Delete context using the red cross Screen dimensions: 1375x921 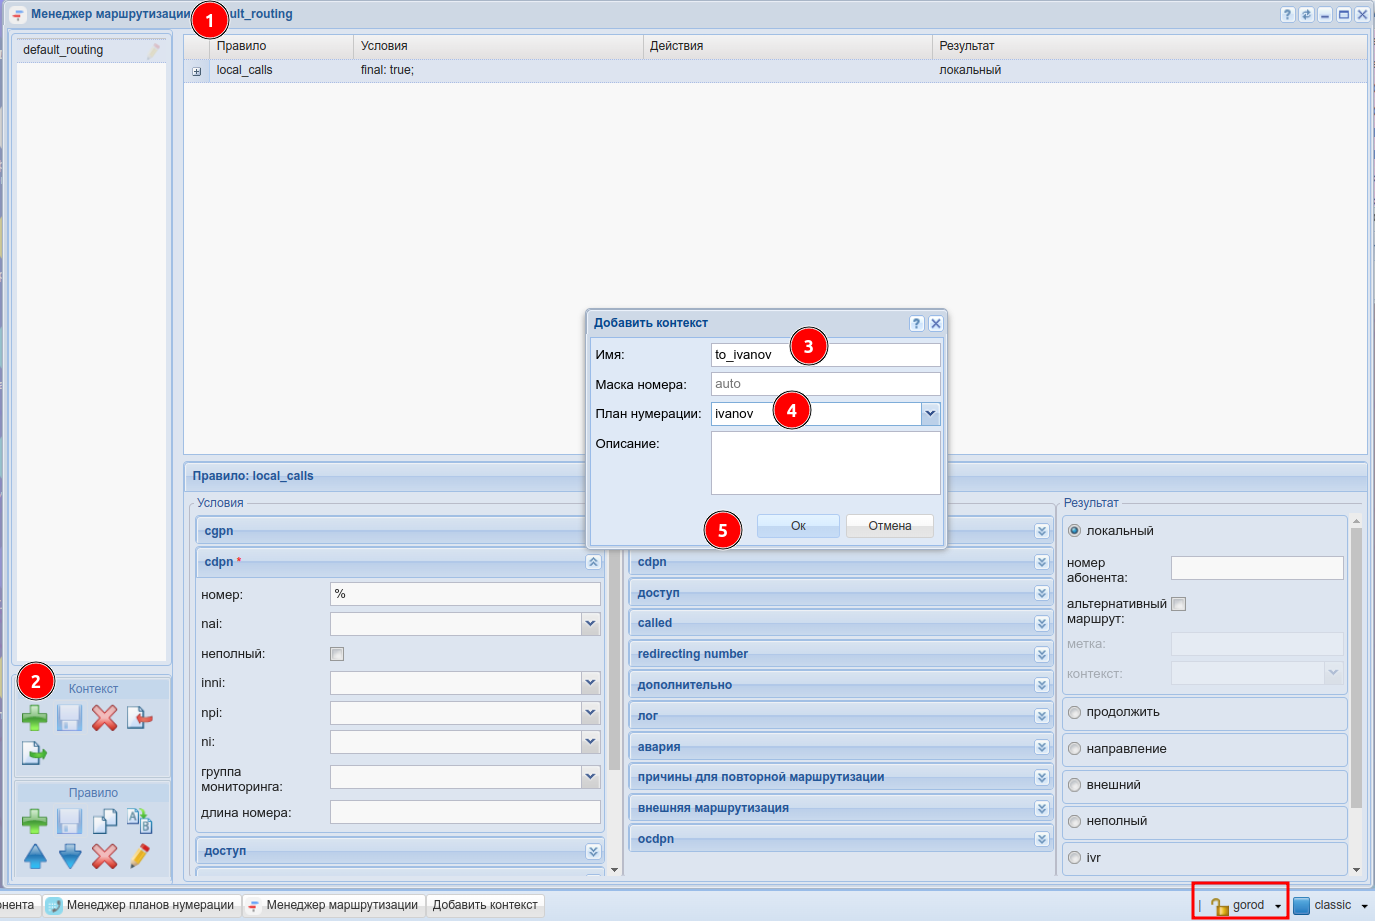pyautogui.click(x=104, y=718)
